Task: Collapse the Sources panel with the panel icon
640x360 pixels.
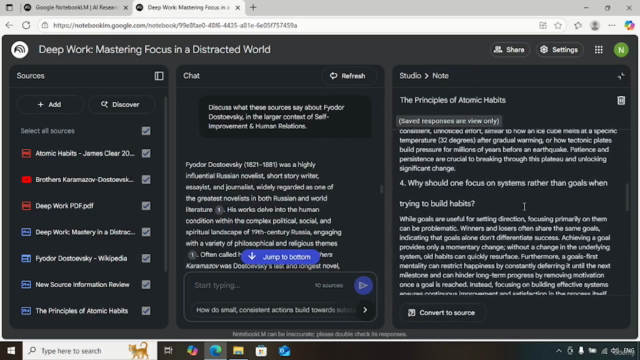Action: point(159,76)
